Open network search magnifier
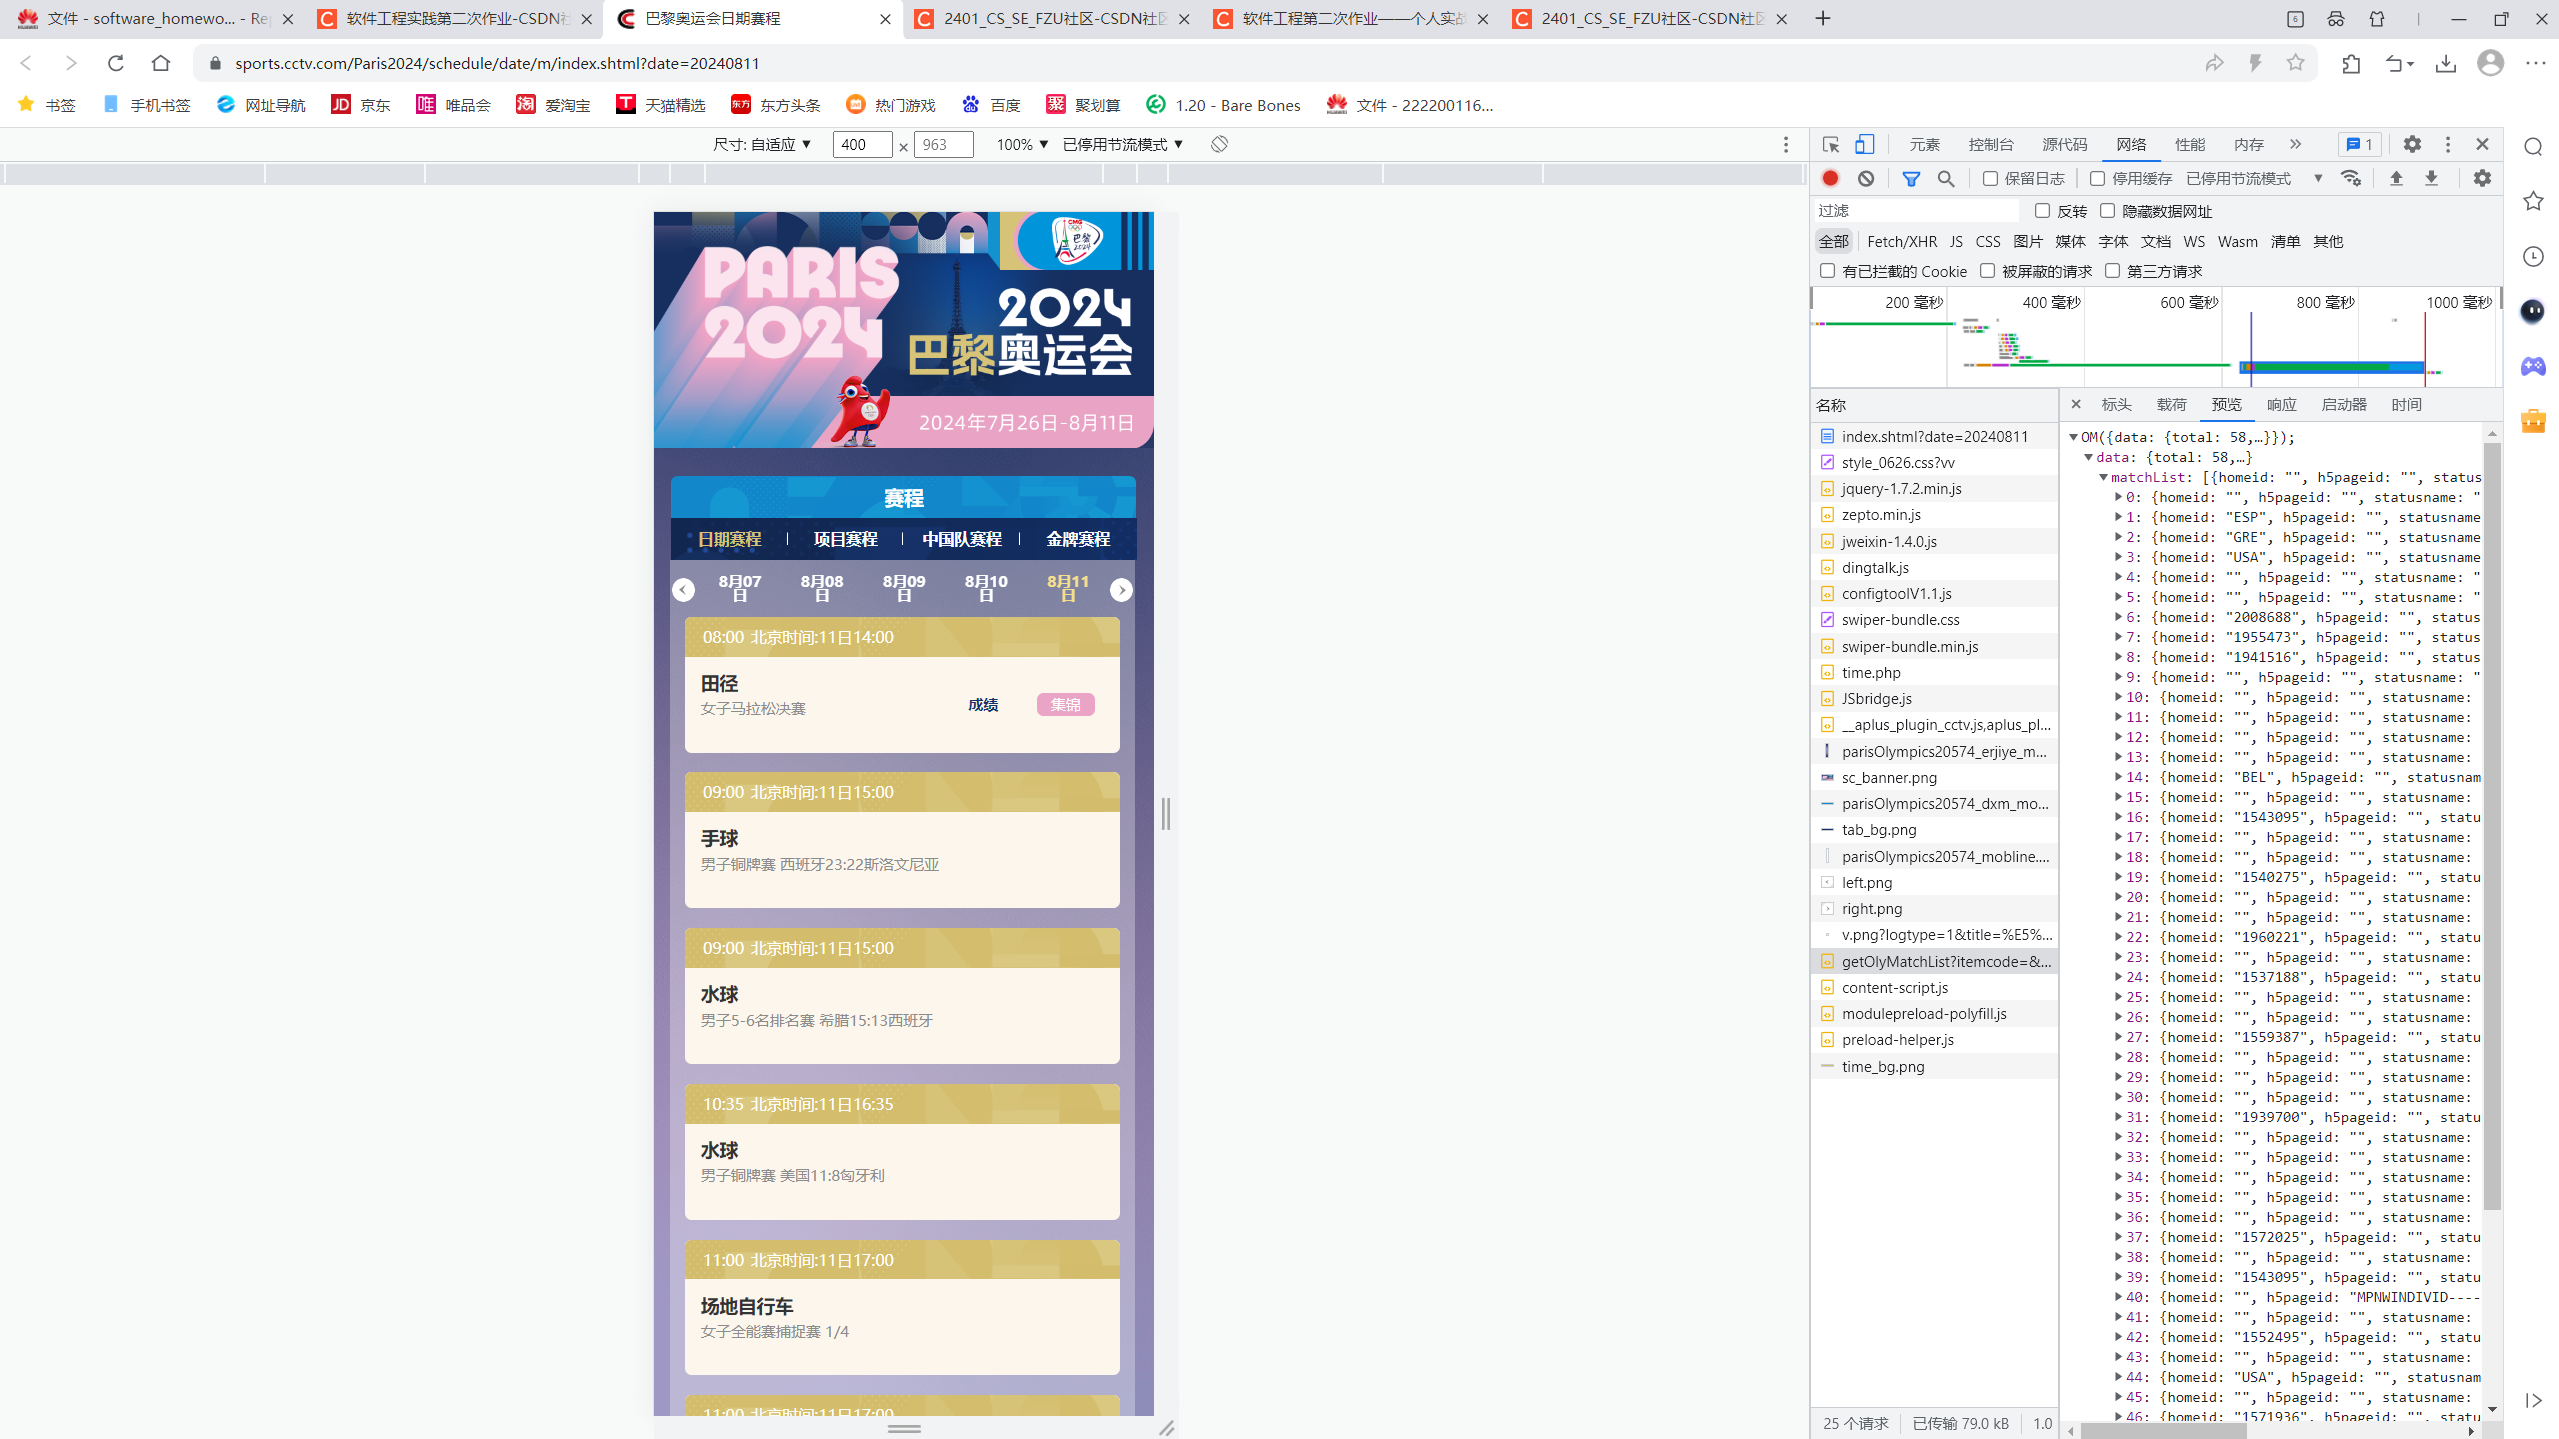 coord(1946,178)
